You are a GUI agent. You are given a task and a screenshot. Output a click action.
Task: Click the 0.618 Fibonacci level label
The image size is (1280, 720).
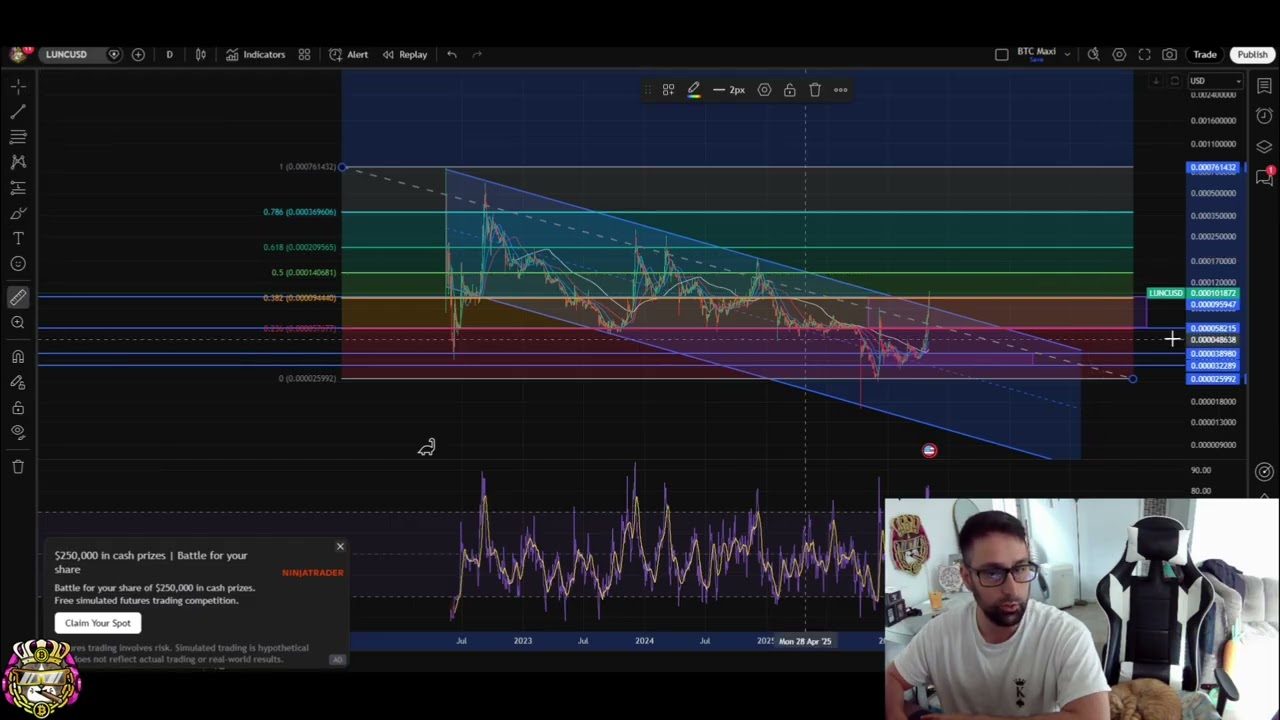click(x=300, y=247)
